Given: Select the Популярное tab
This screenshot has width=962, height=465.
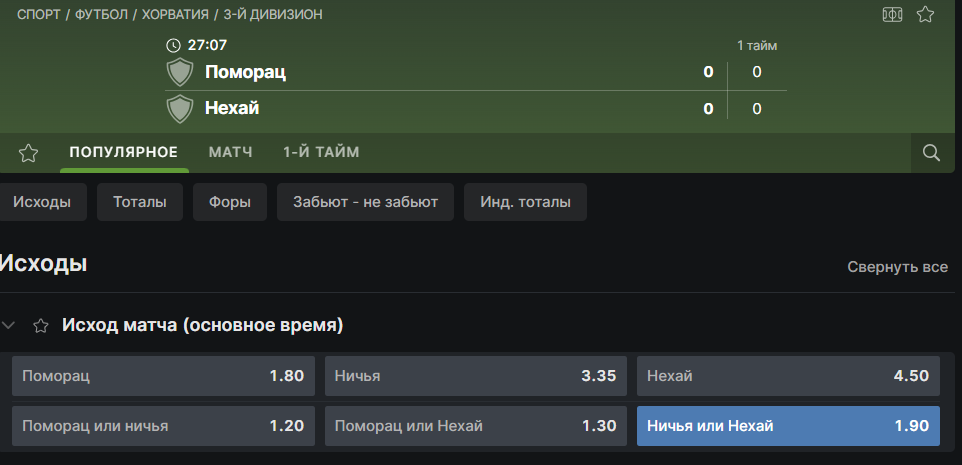Looking at the screenshot, I should click(x=124, y=152).
